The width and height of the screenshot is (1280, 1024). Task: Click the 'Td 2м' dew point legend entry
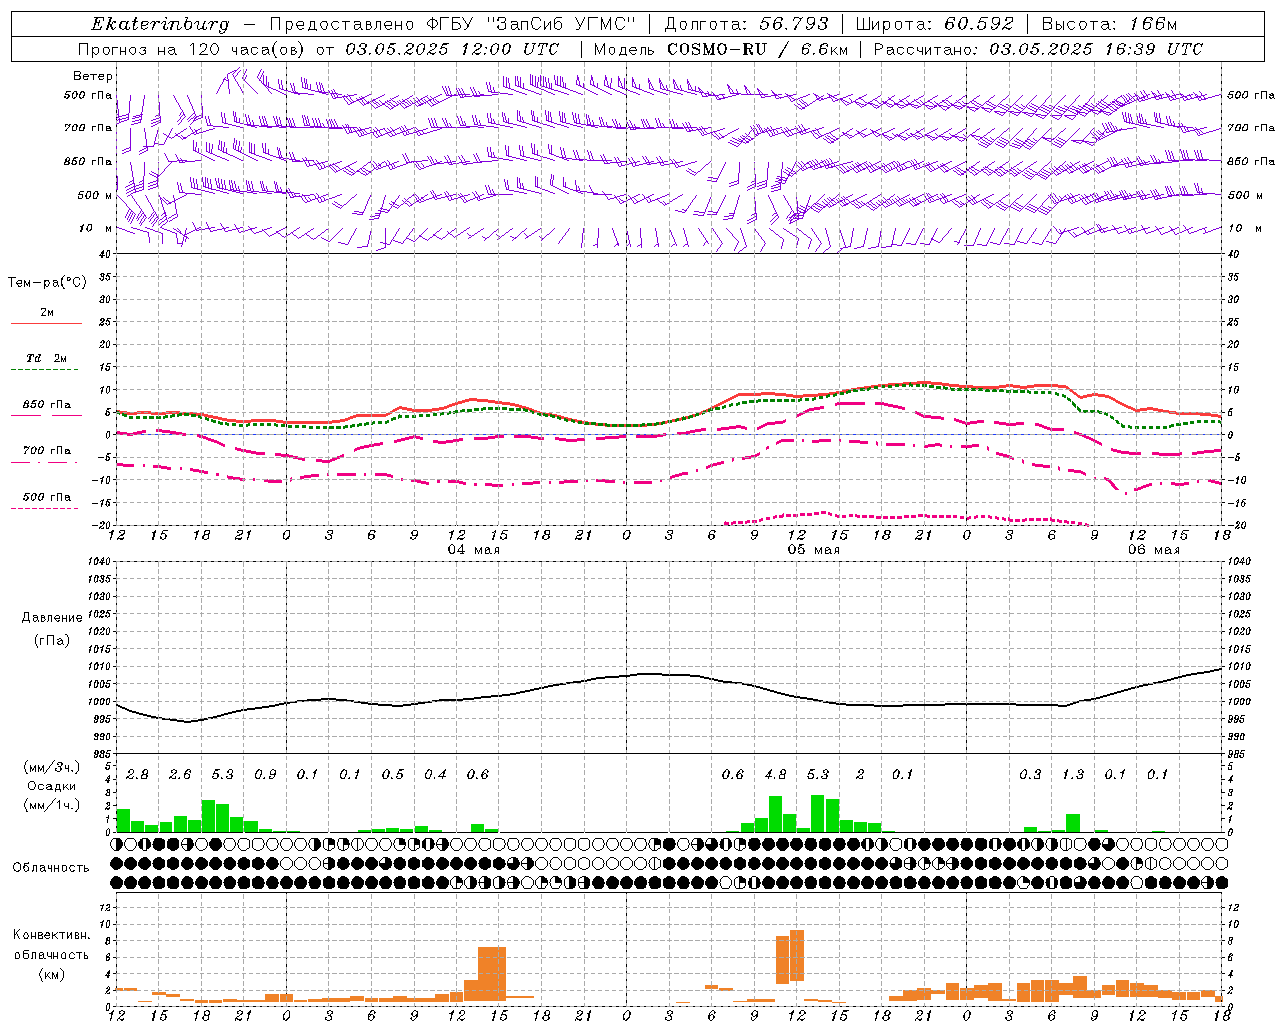point(47,358)
